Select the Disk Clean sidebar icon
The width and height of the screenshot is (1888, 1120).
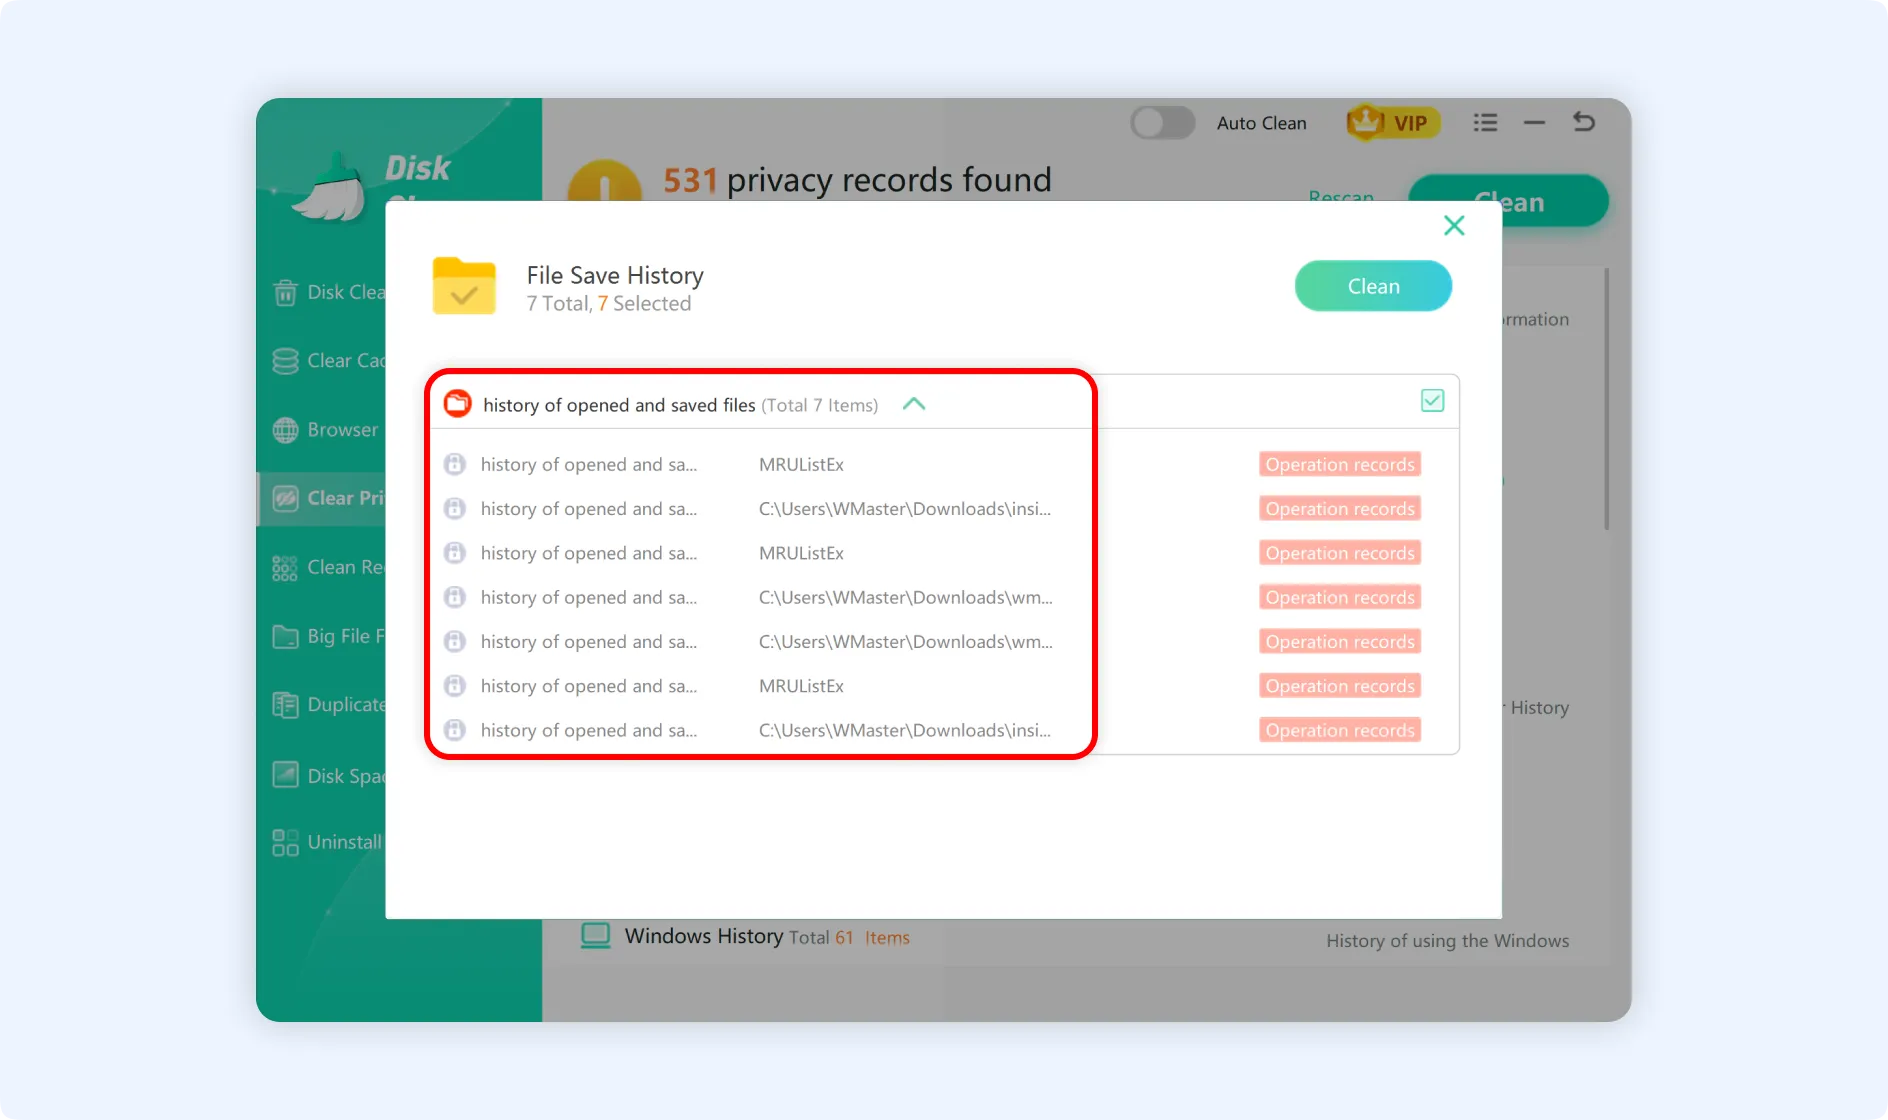(x=286, y=292)
